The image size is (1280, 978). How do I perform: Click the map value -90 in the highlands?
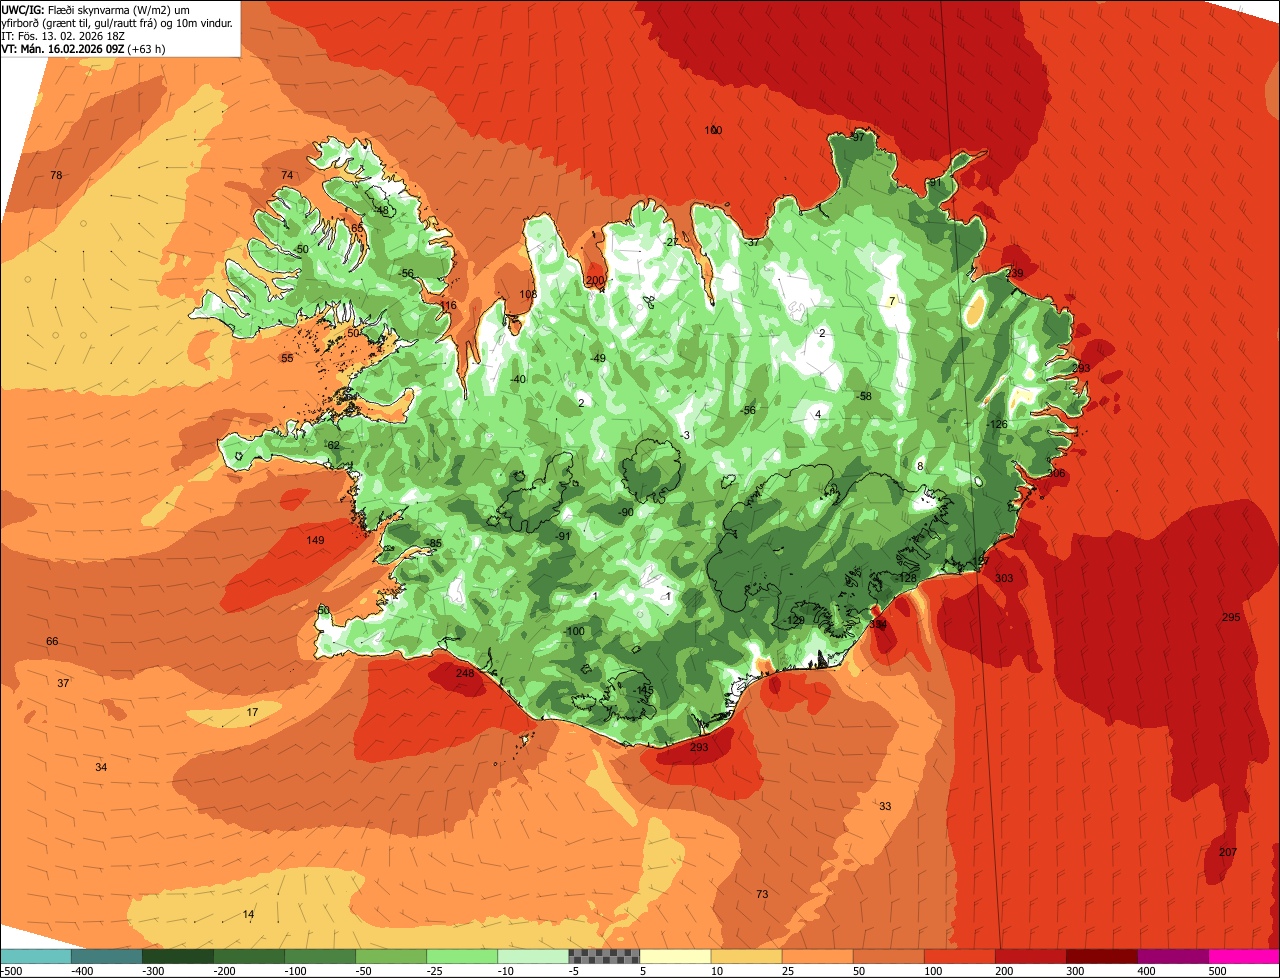coord(625,513)
